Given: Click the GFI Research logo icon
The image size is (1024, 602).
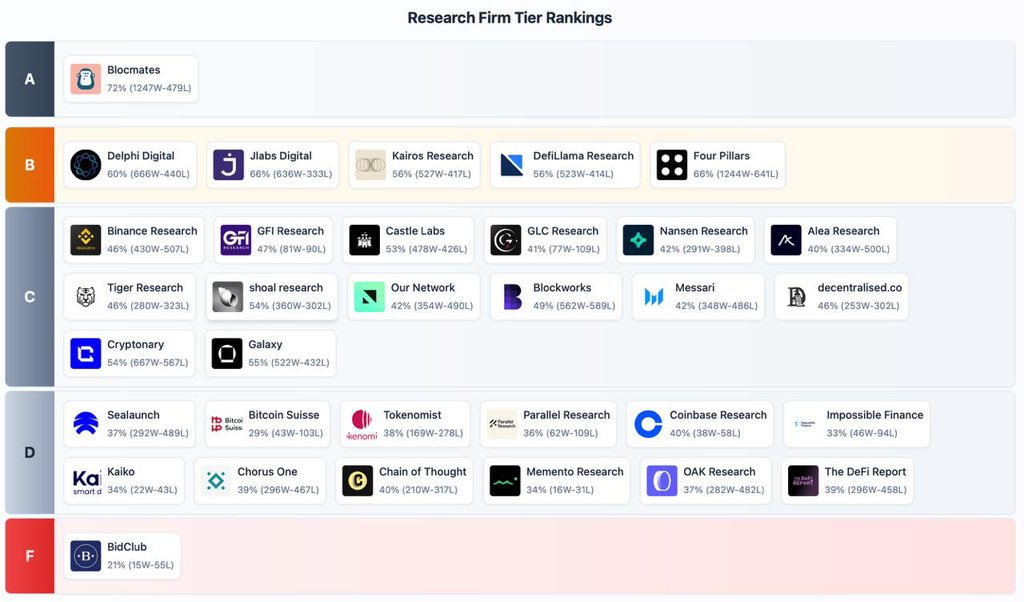Looking at the screenshot, I should [x=236, y=240].
